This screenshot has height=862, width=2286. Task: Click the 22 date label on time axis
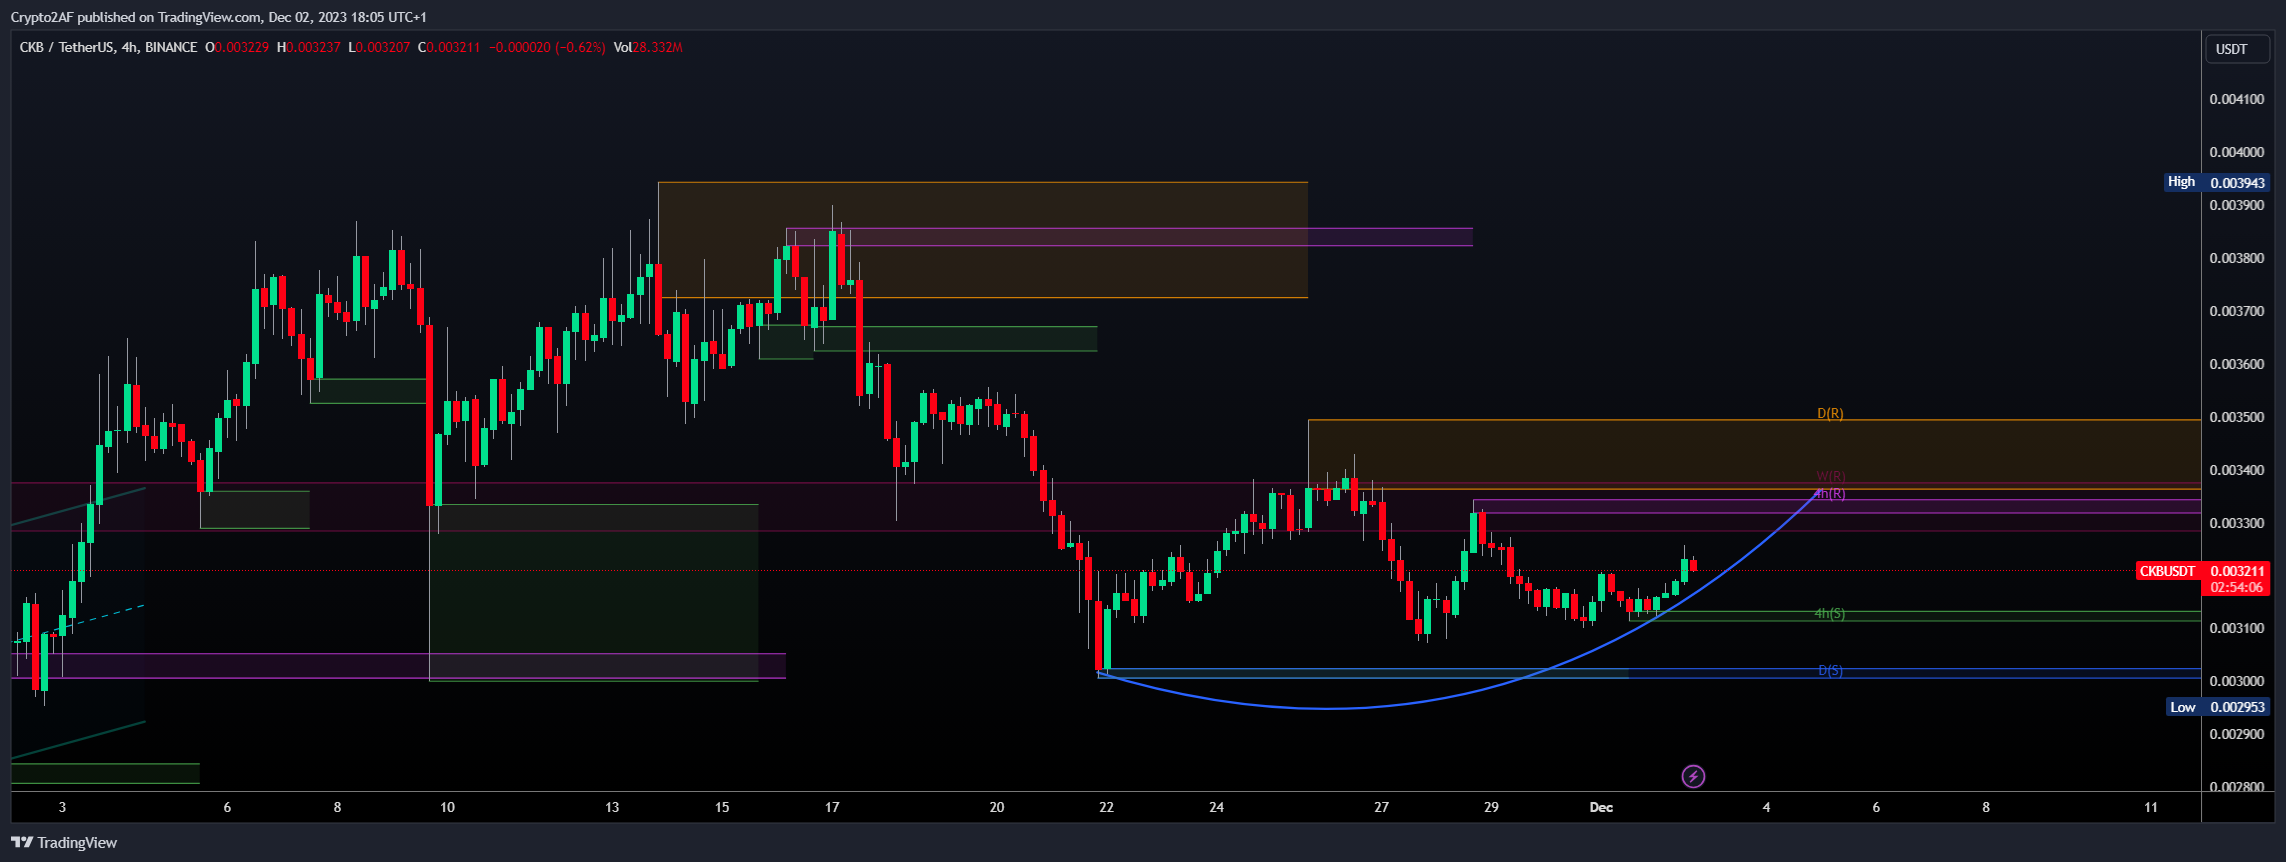[x=1106, y=807]
